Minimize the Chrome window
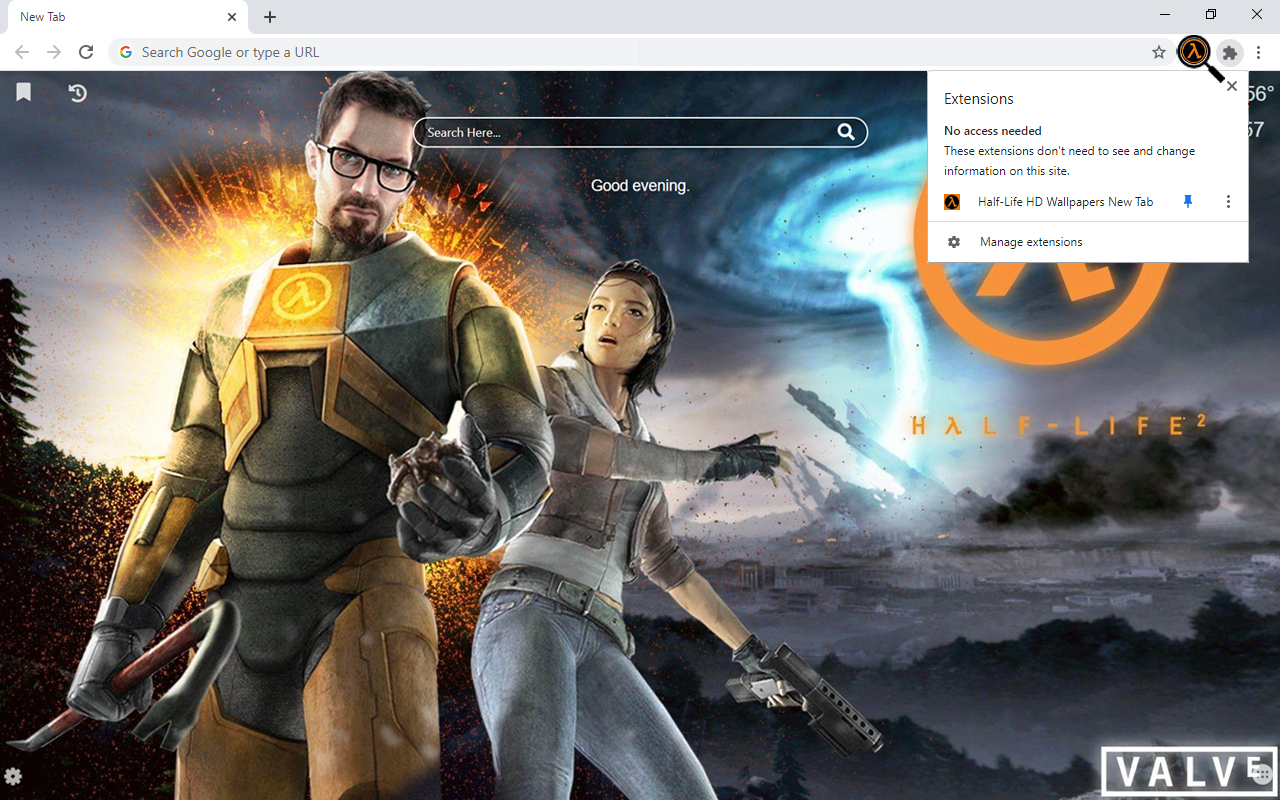 (1166, 15)
